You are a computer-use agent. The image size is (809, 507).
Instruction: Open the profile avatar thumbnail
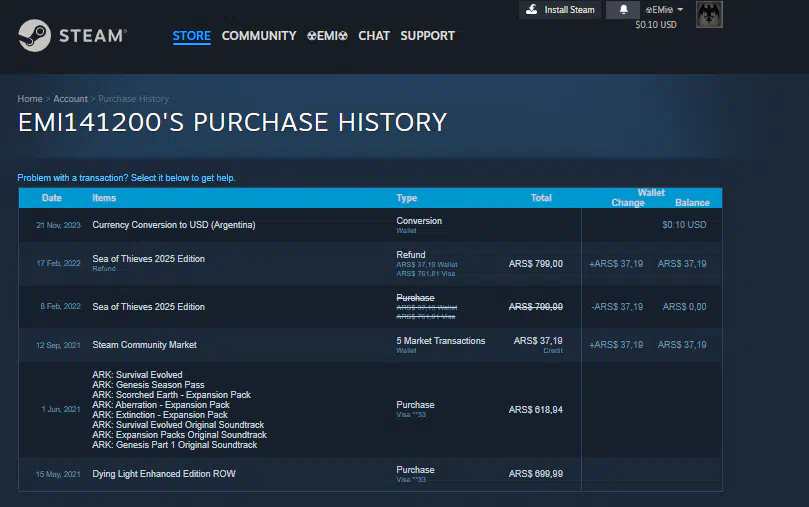point(709,14)
